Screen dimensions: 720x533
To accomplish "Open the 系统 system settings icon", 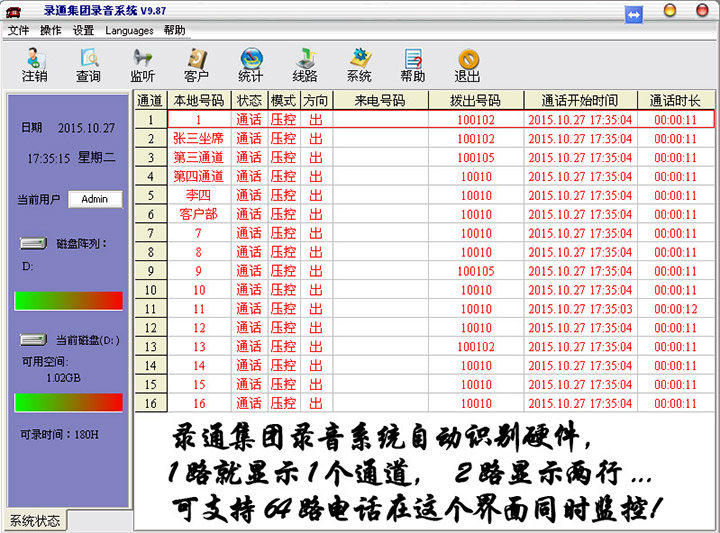I will (359, 65).
